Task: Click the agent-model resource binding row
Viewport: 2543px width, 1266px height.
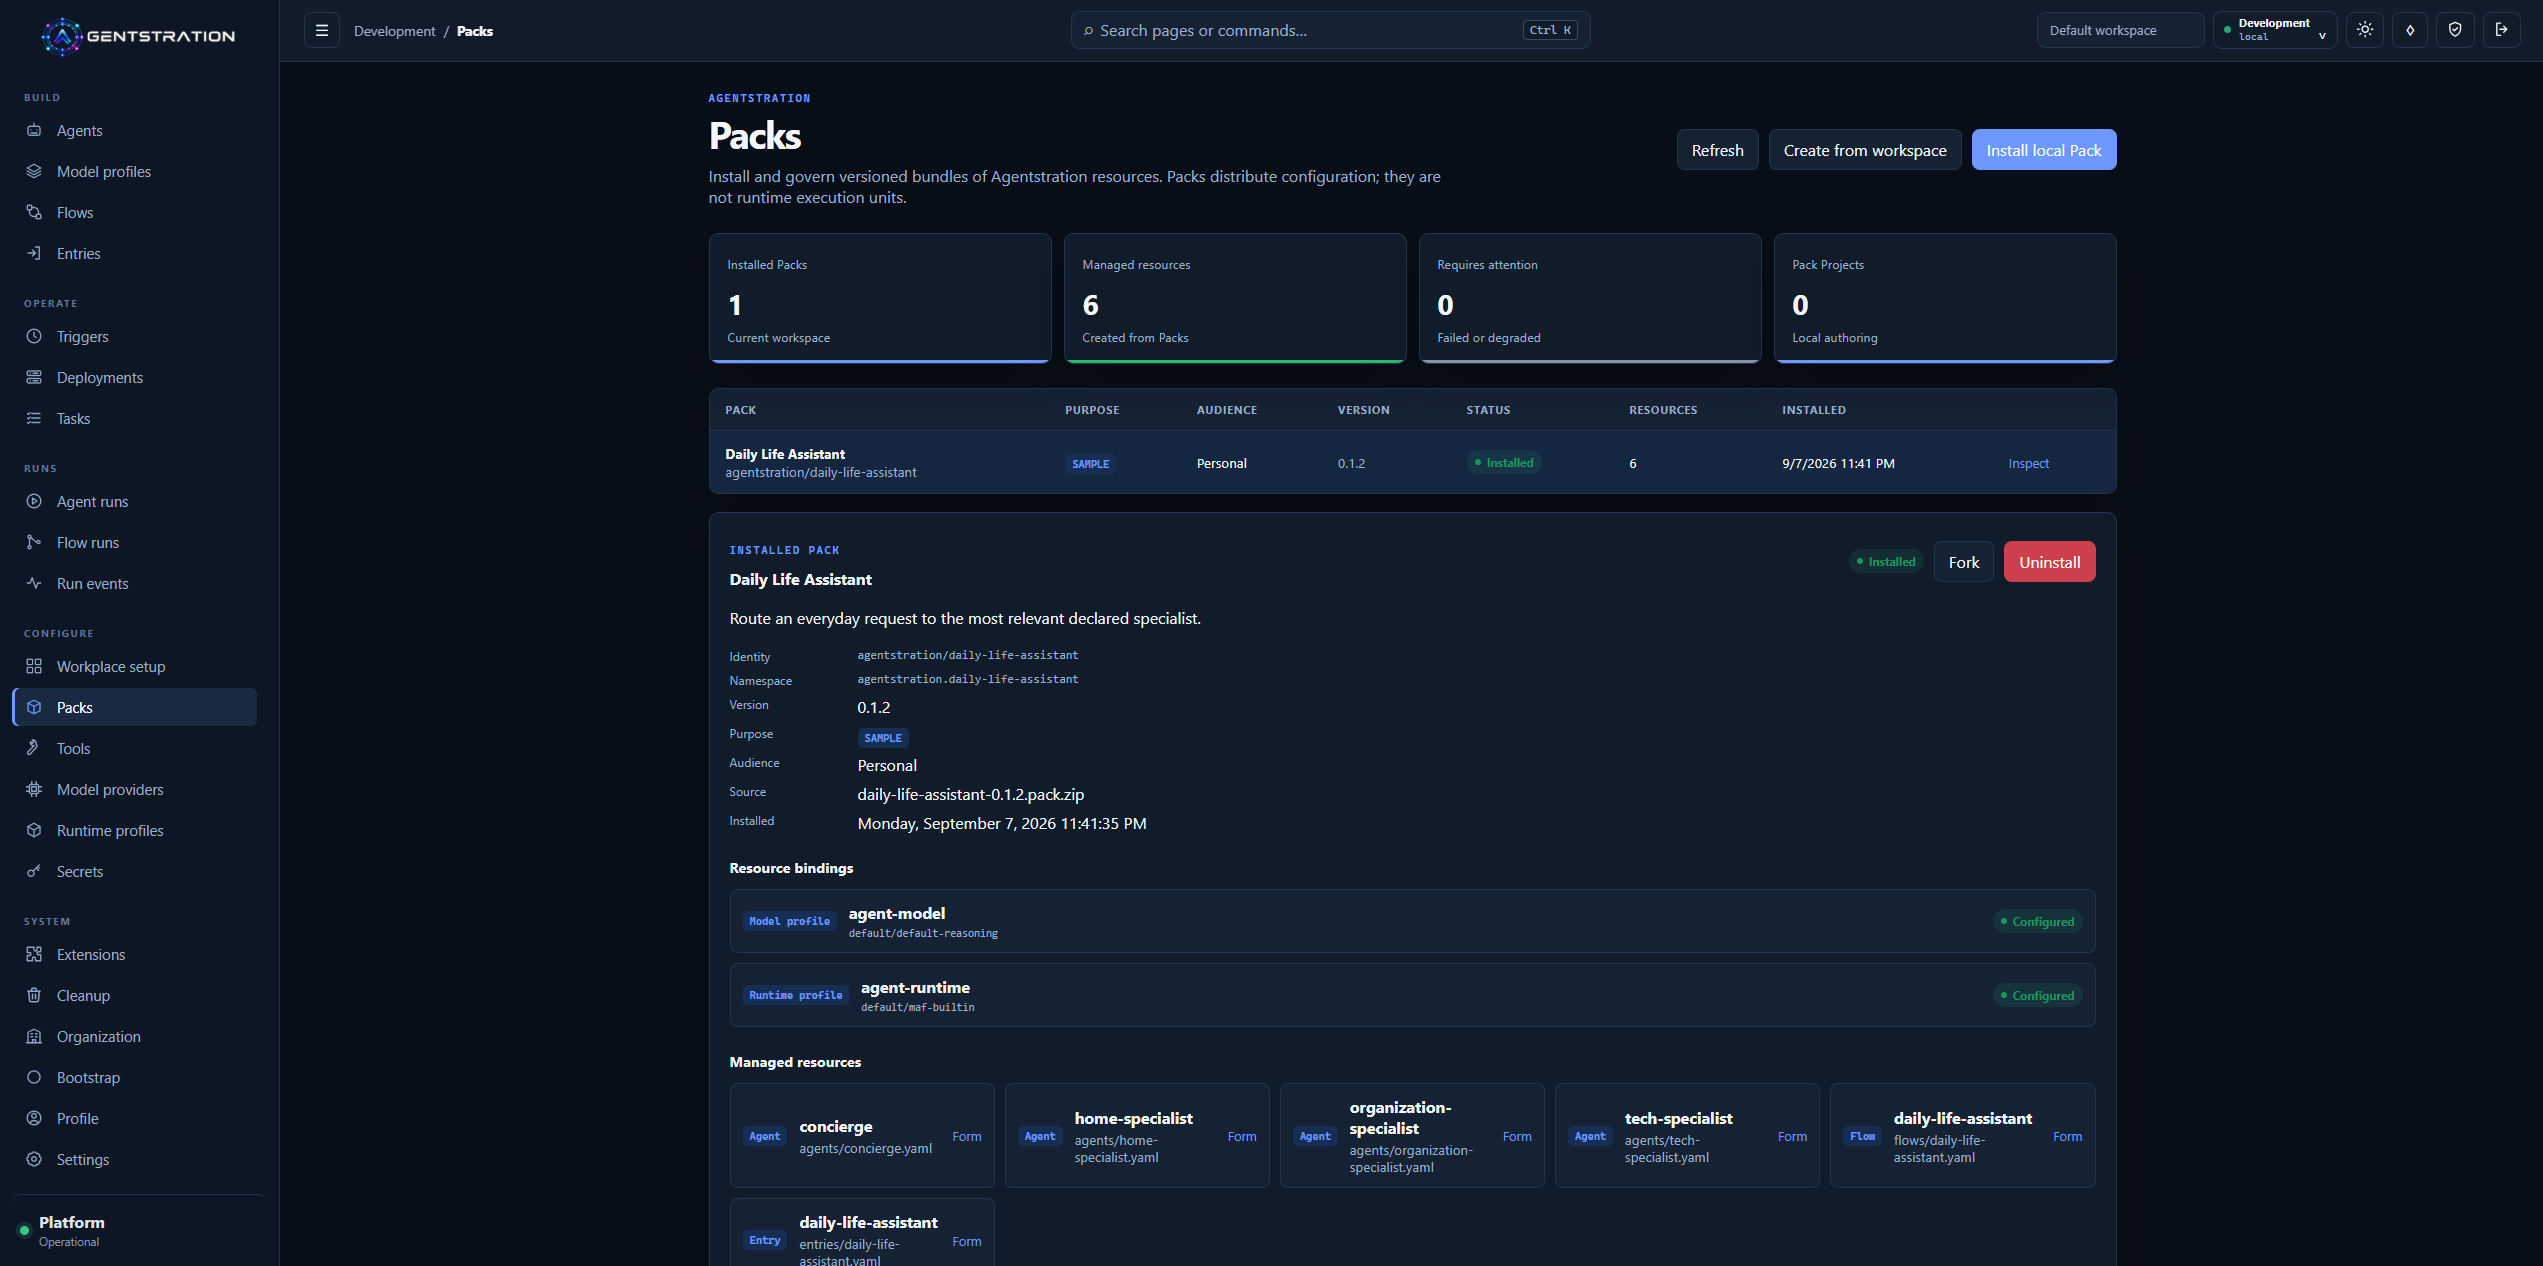Action: (1412, 921)
